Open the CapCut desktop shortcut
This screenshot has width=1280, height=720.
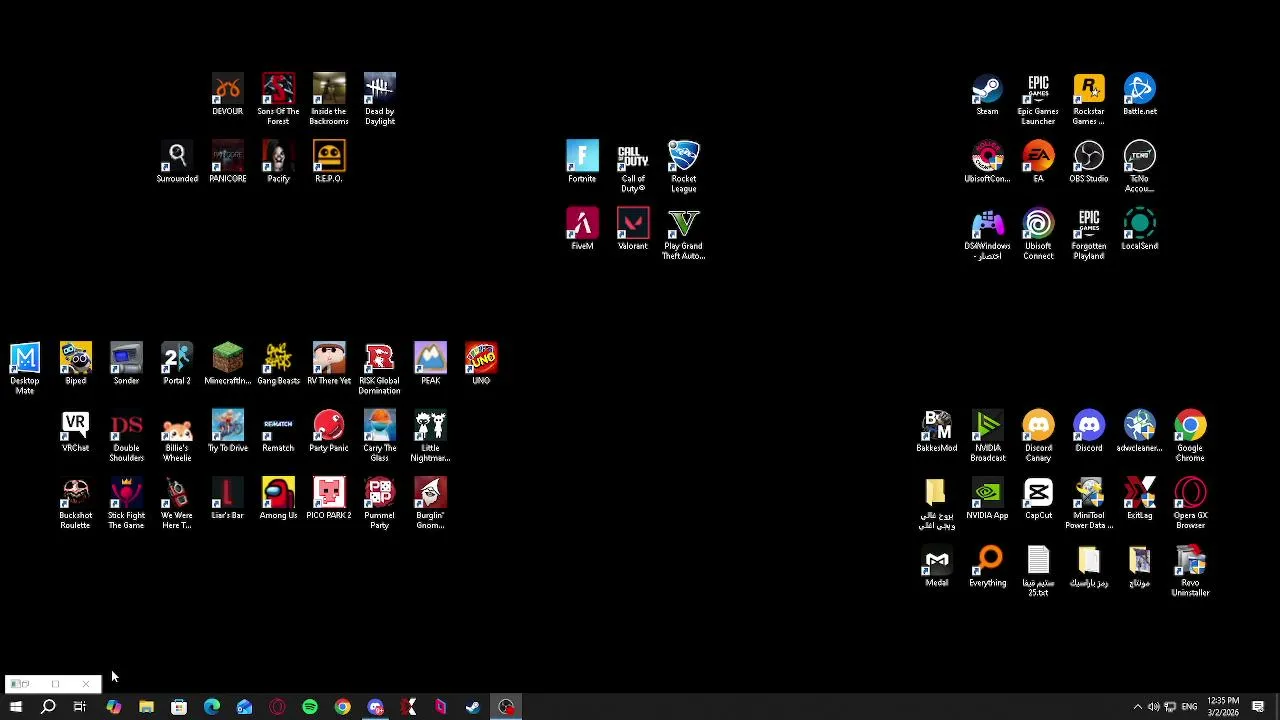[1038, 498]
